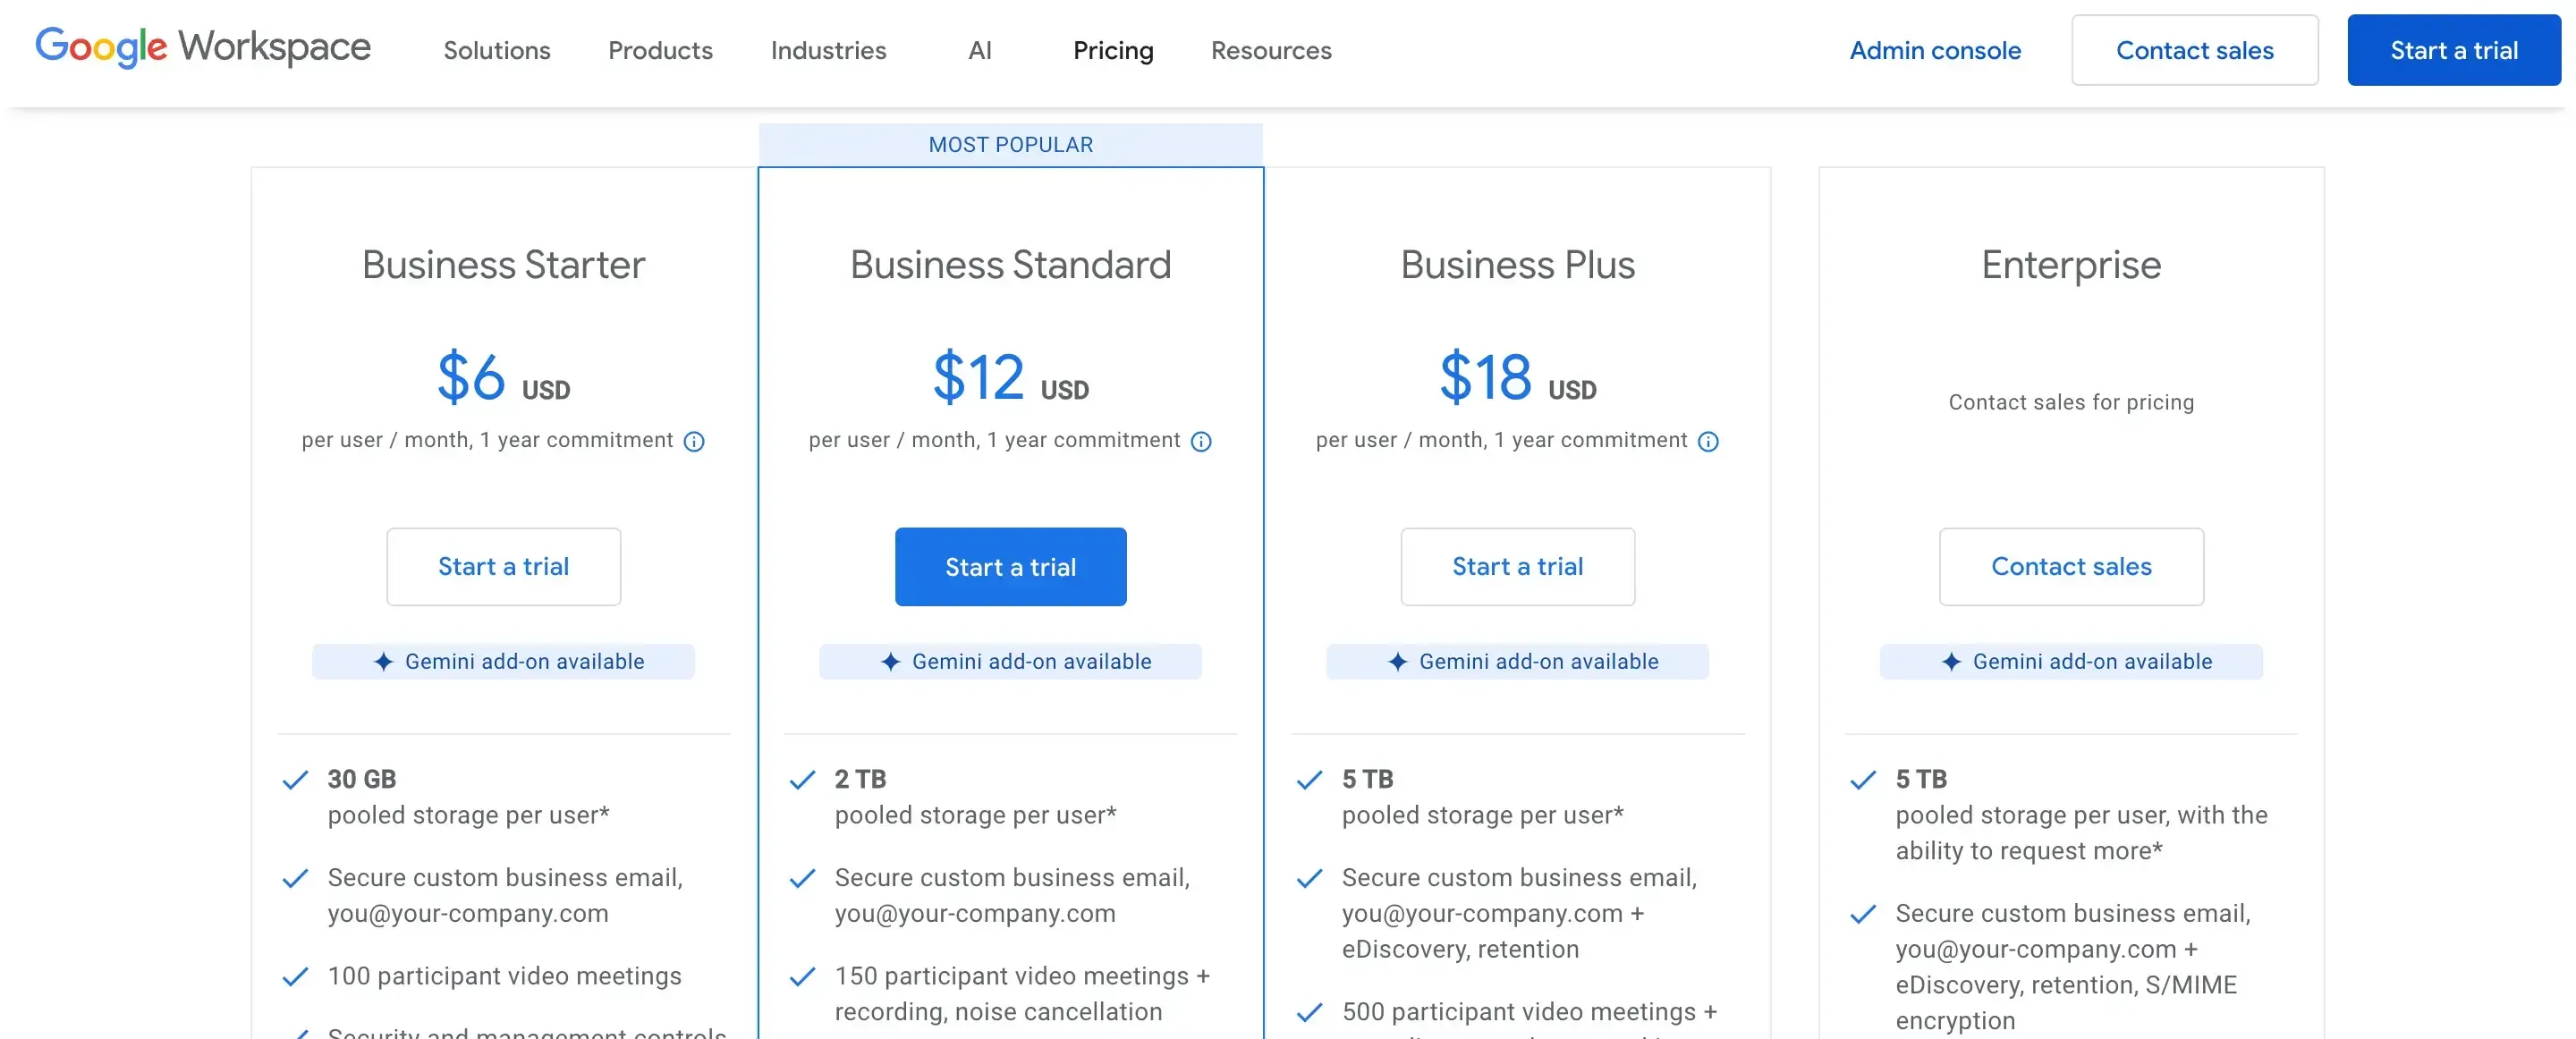Open the Products menu
Image resolution: width=2576 pixels, height=1039 pixels.
(660, 50)
